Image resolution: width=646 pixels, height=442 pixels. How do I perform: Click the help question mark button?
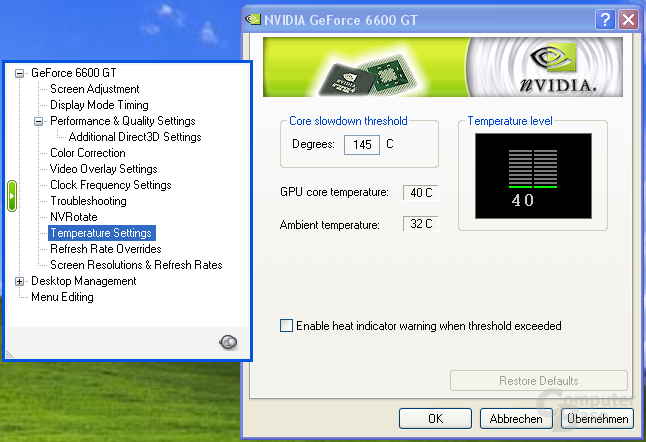pos(605,20)
